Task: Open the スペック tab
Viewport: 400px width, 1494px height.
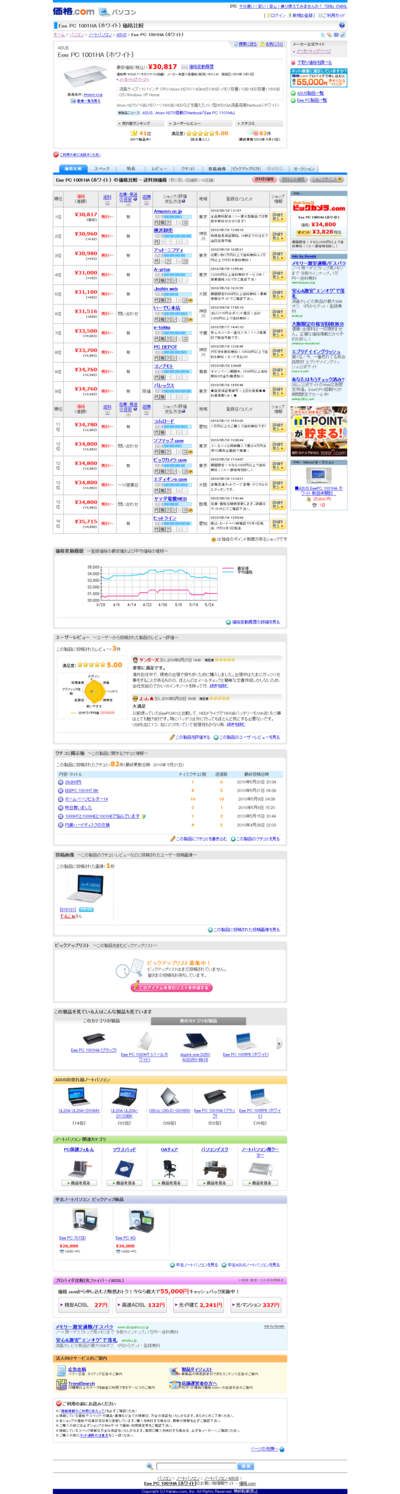Action: (x=101, y=169)
